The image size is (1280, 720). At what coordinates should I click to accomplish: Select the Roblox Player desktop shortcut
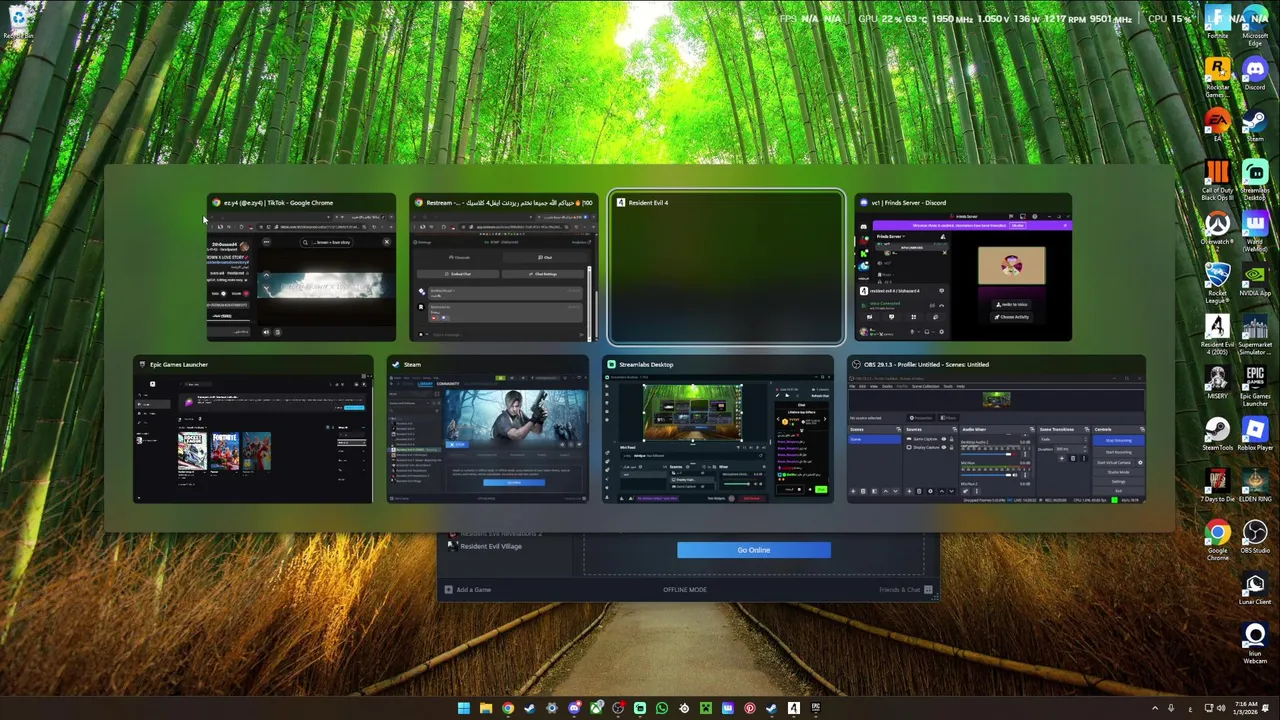point(1255,435)
